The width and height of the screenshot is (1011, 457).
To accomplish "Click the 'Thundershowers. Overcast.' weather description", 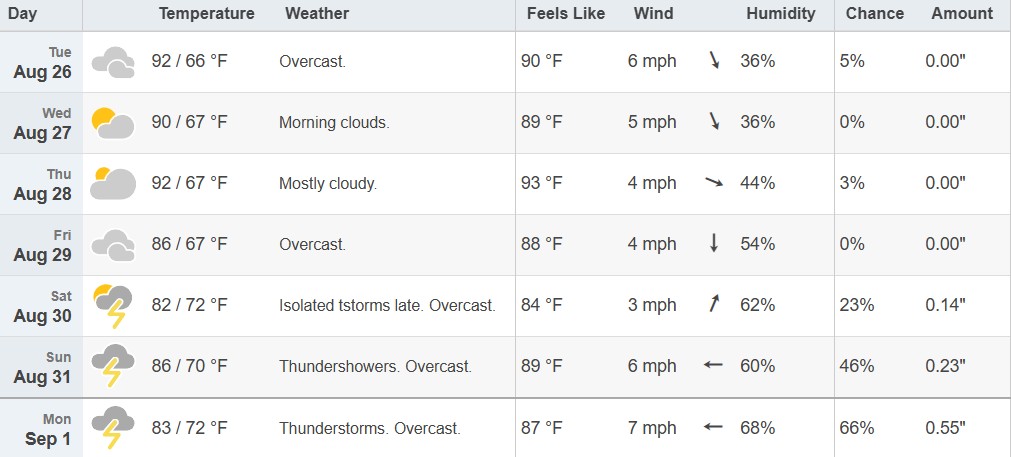I will (x=375, y=367).
